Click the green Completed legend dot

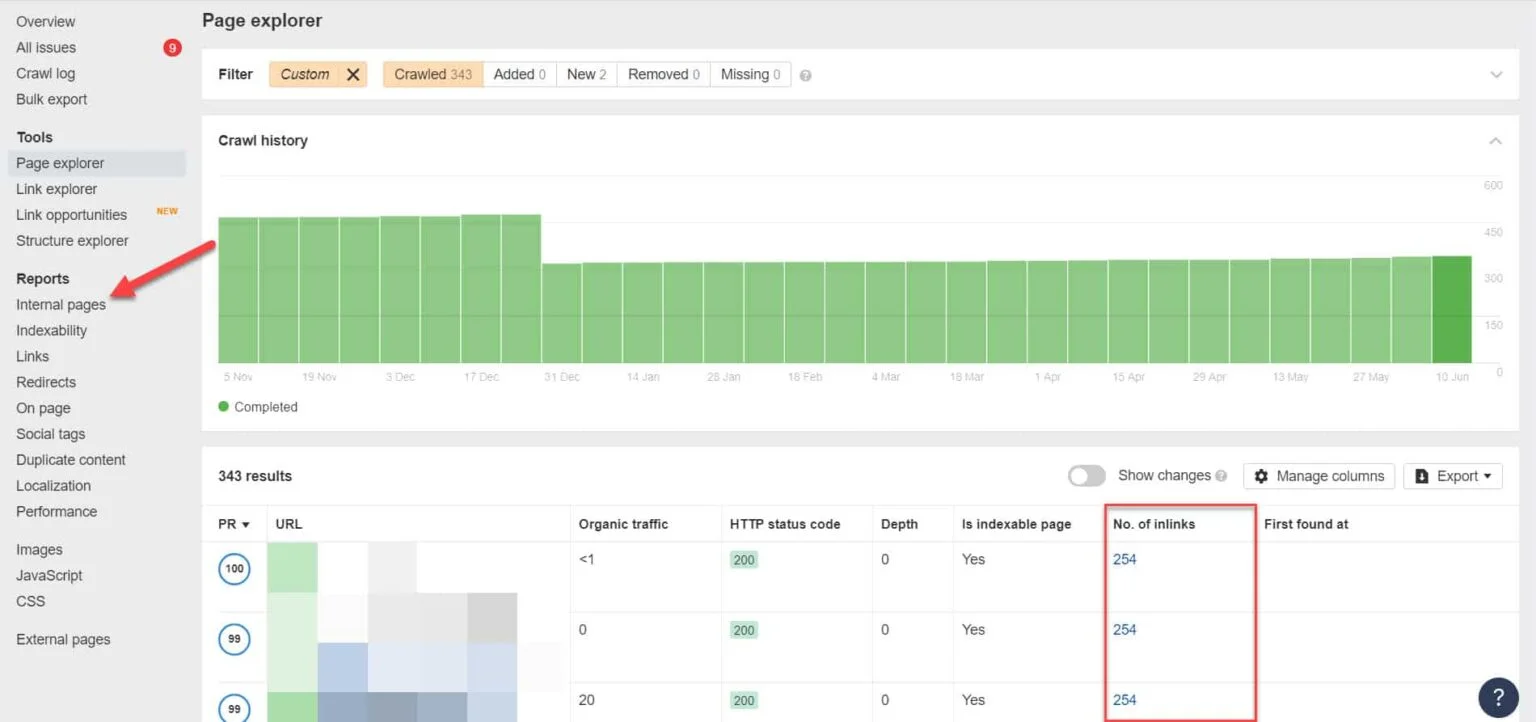point(222,406)
